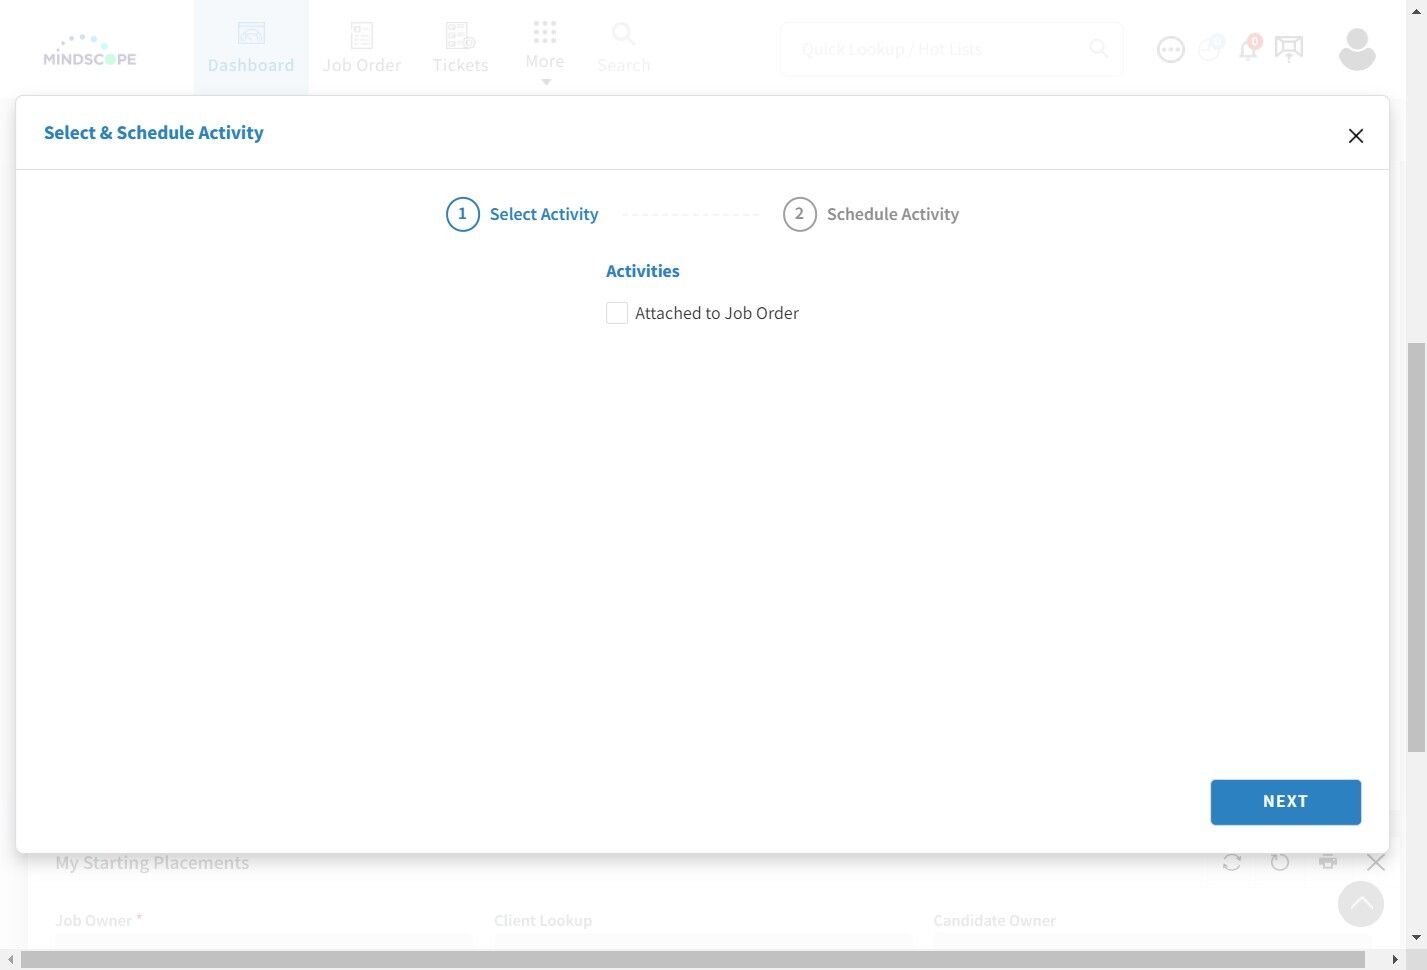Click the Mindscope logo

coord(90,50)
